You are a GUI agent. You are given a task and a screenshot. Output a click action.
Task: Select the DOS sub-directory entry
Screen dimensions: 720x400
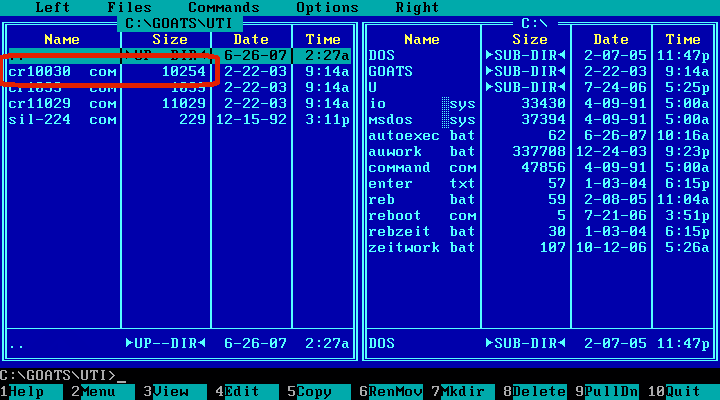point(382,56)
